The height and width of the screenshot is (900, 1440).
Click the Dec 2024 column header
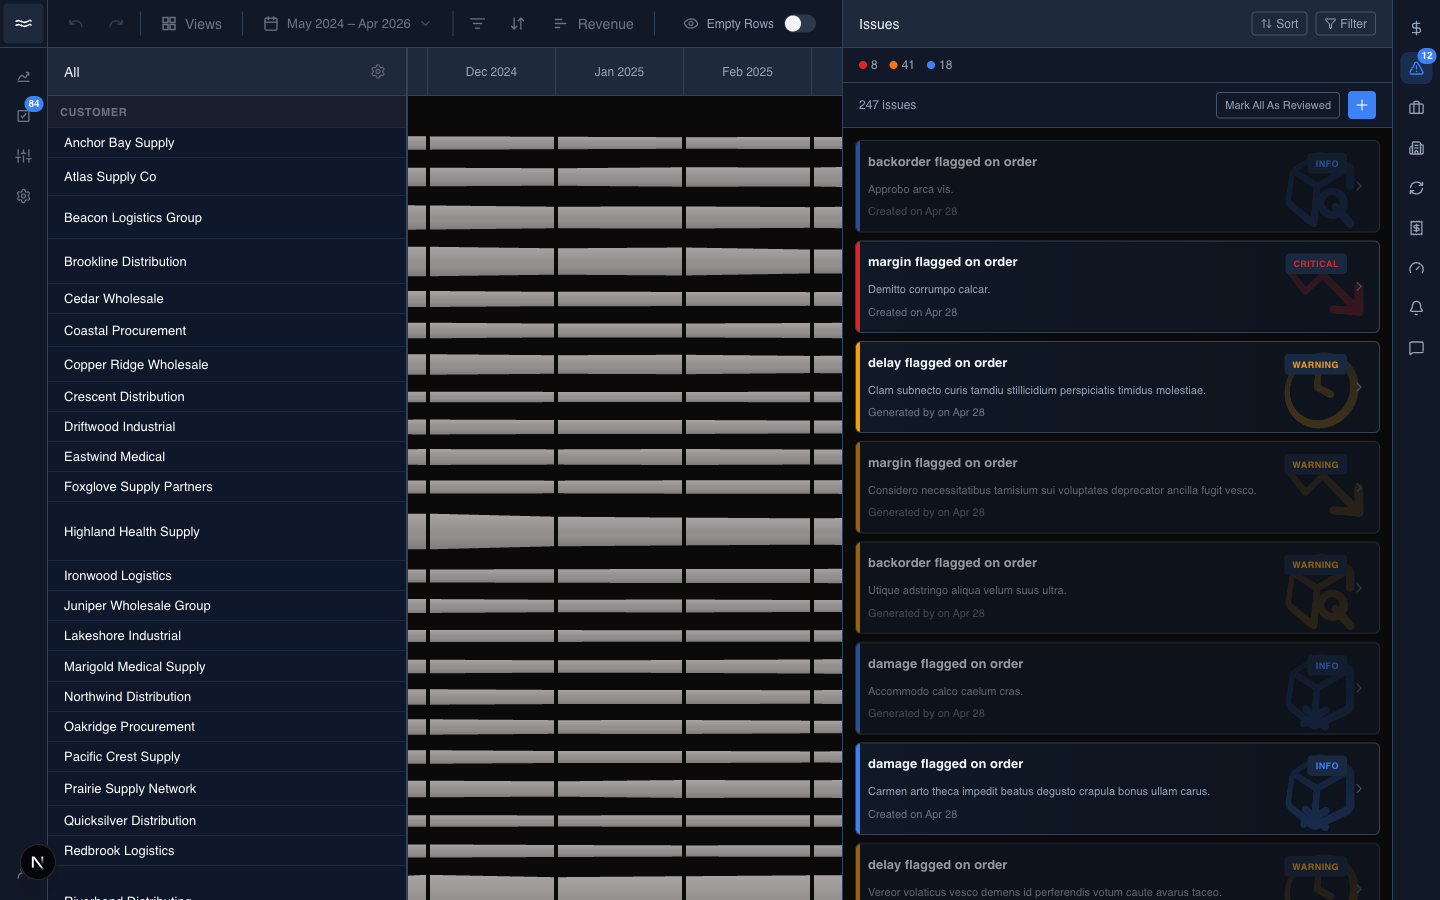[491, 72]
